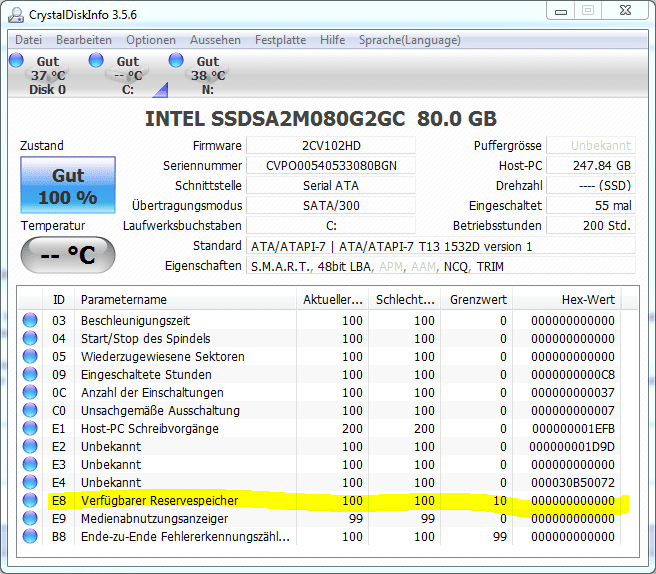Viewport: 656px width, 574px height.
Task: Click the Eigenschaften field with S.M.A.R.T.
Action: (x=441, y=266)
